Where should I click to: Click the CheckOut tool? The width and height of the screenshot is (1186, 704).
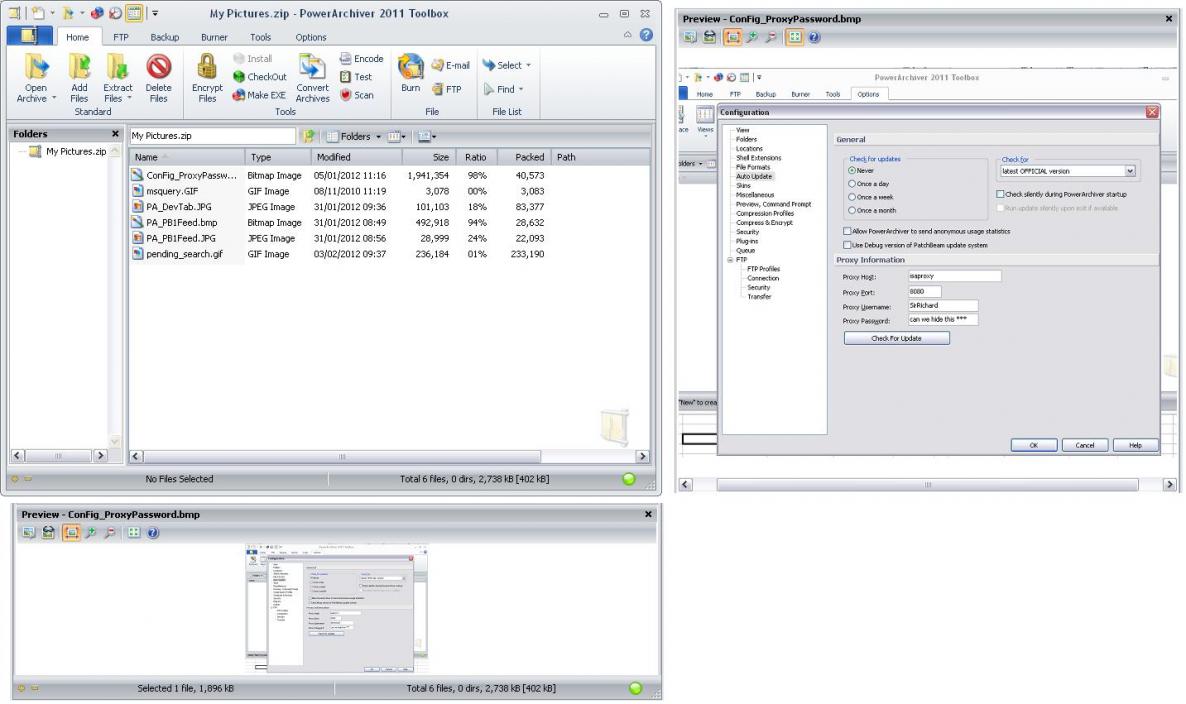point(259,76)
